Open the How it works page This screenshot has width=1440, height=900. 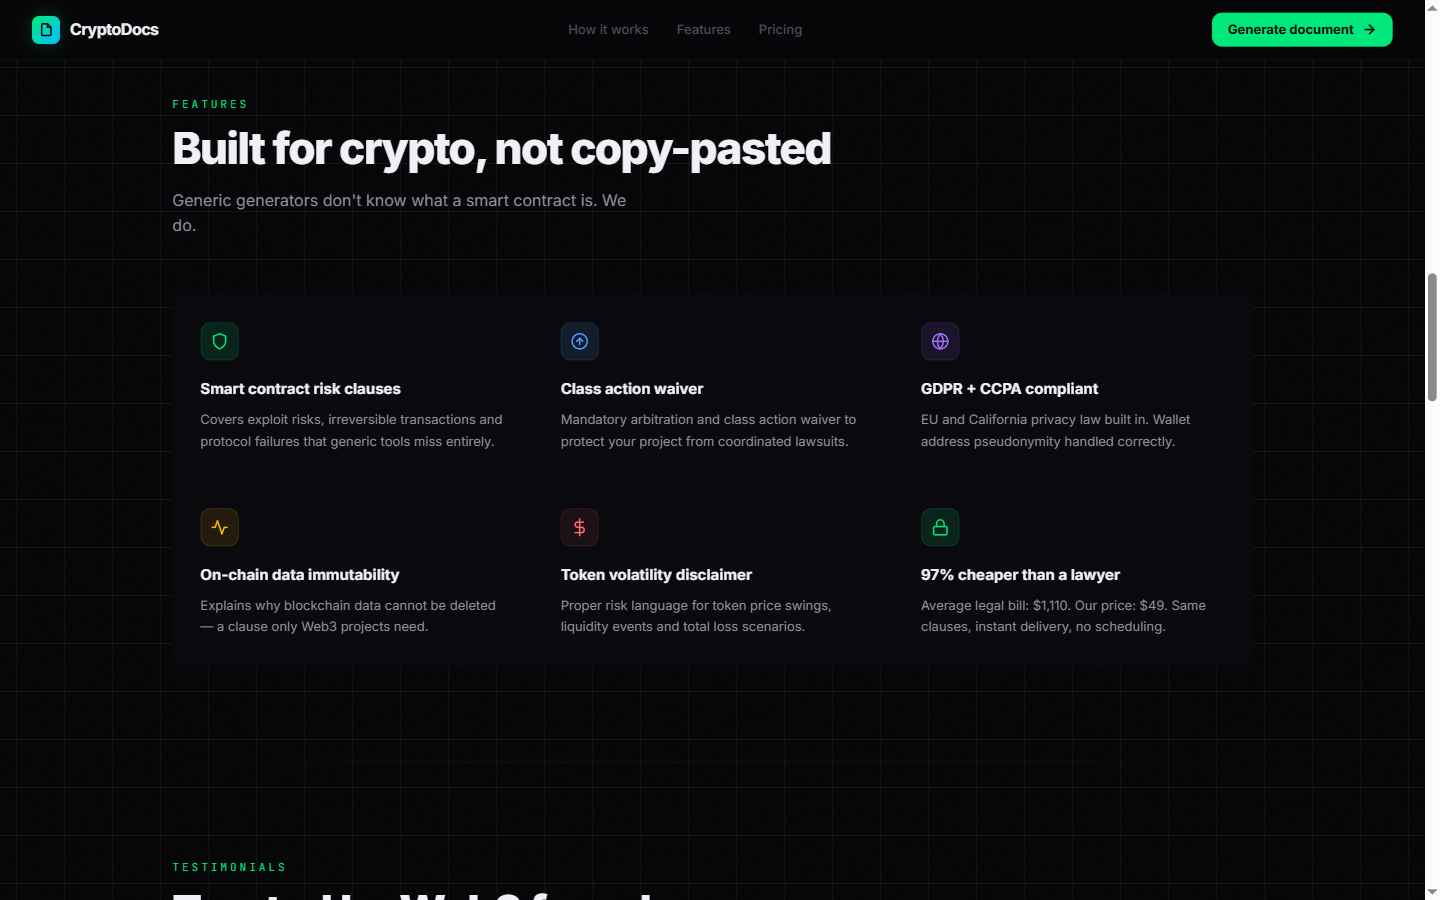[608, 29]
